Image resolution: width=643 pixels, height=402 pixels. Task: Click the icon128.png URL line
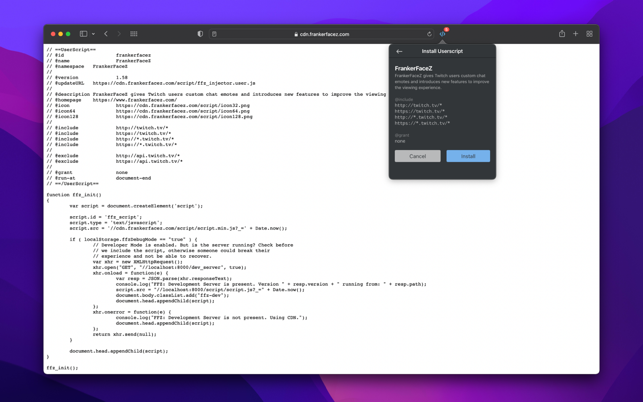click(149, 116)
